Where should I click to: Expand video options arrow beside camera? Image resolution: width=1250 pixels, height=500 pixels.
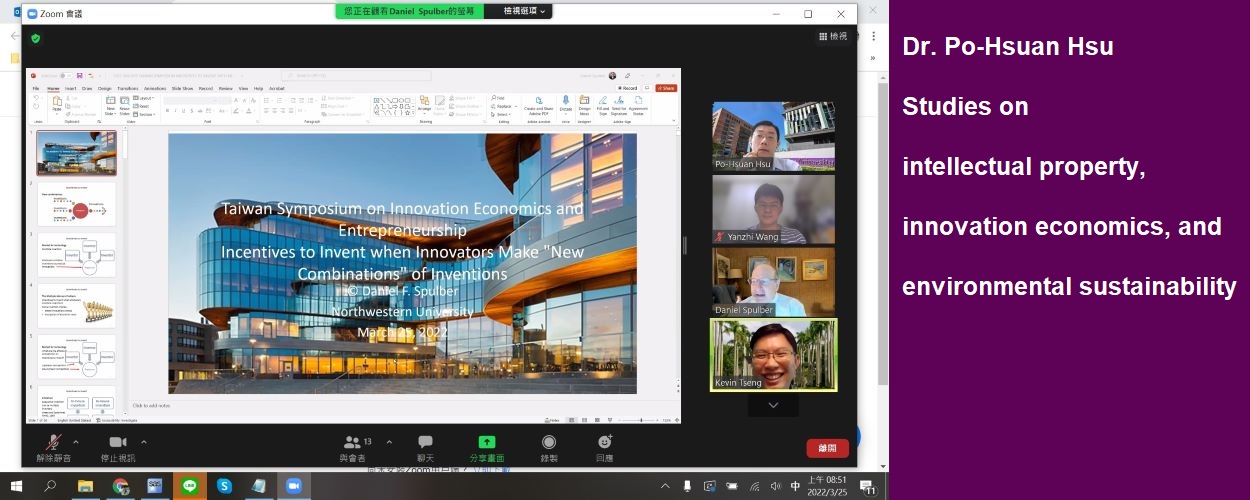tap(144, 441)
